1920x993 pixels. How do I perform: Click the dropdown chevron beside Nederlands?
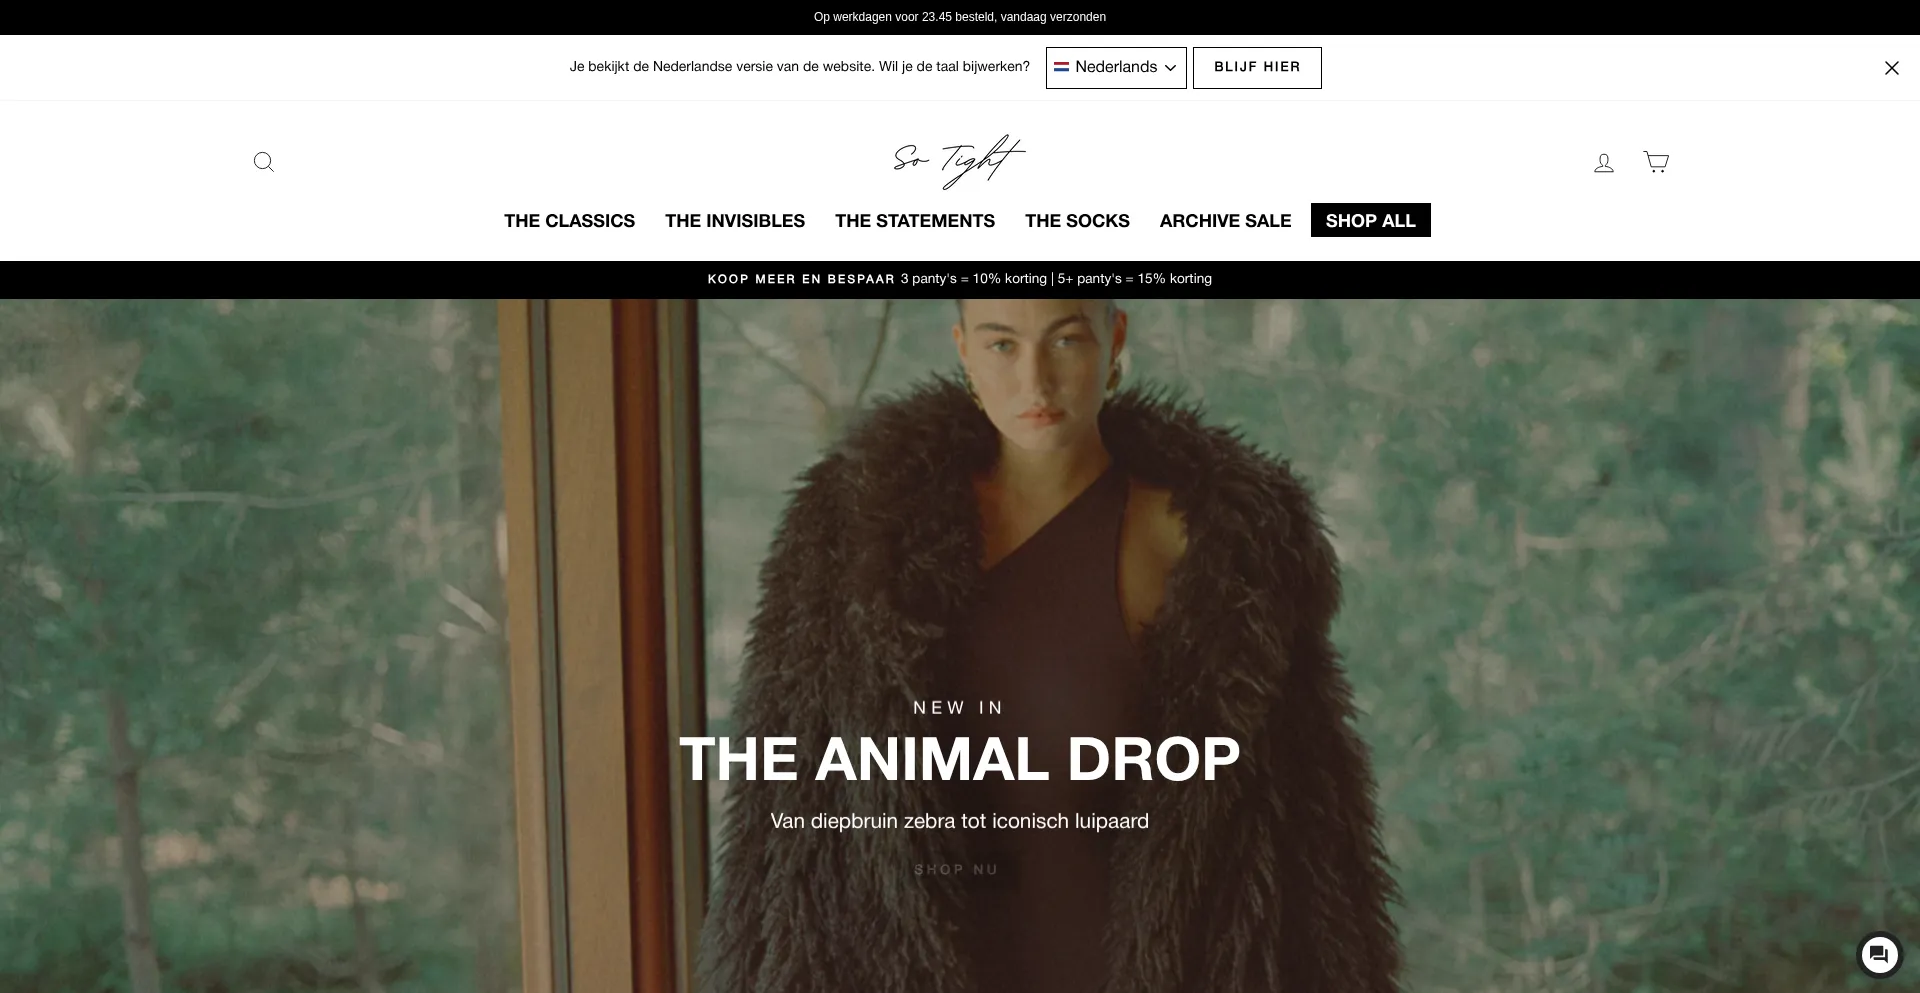pos(1170,68)
